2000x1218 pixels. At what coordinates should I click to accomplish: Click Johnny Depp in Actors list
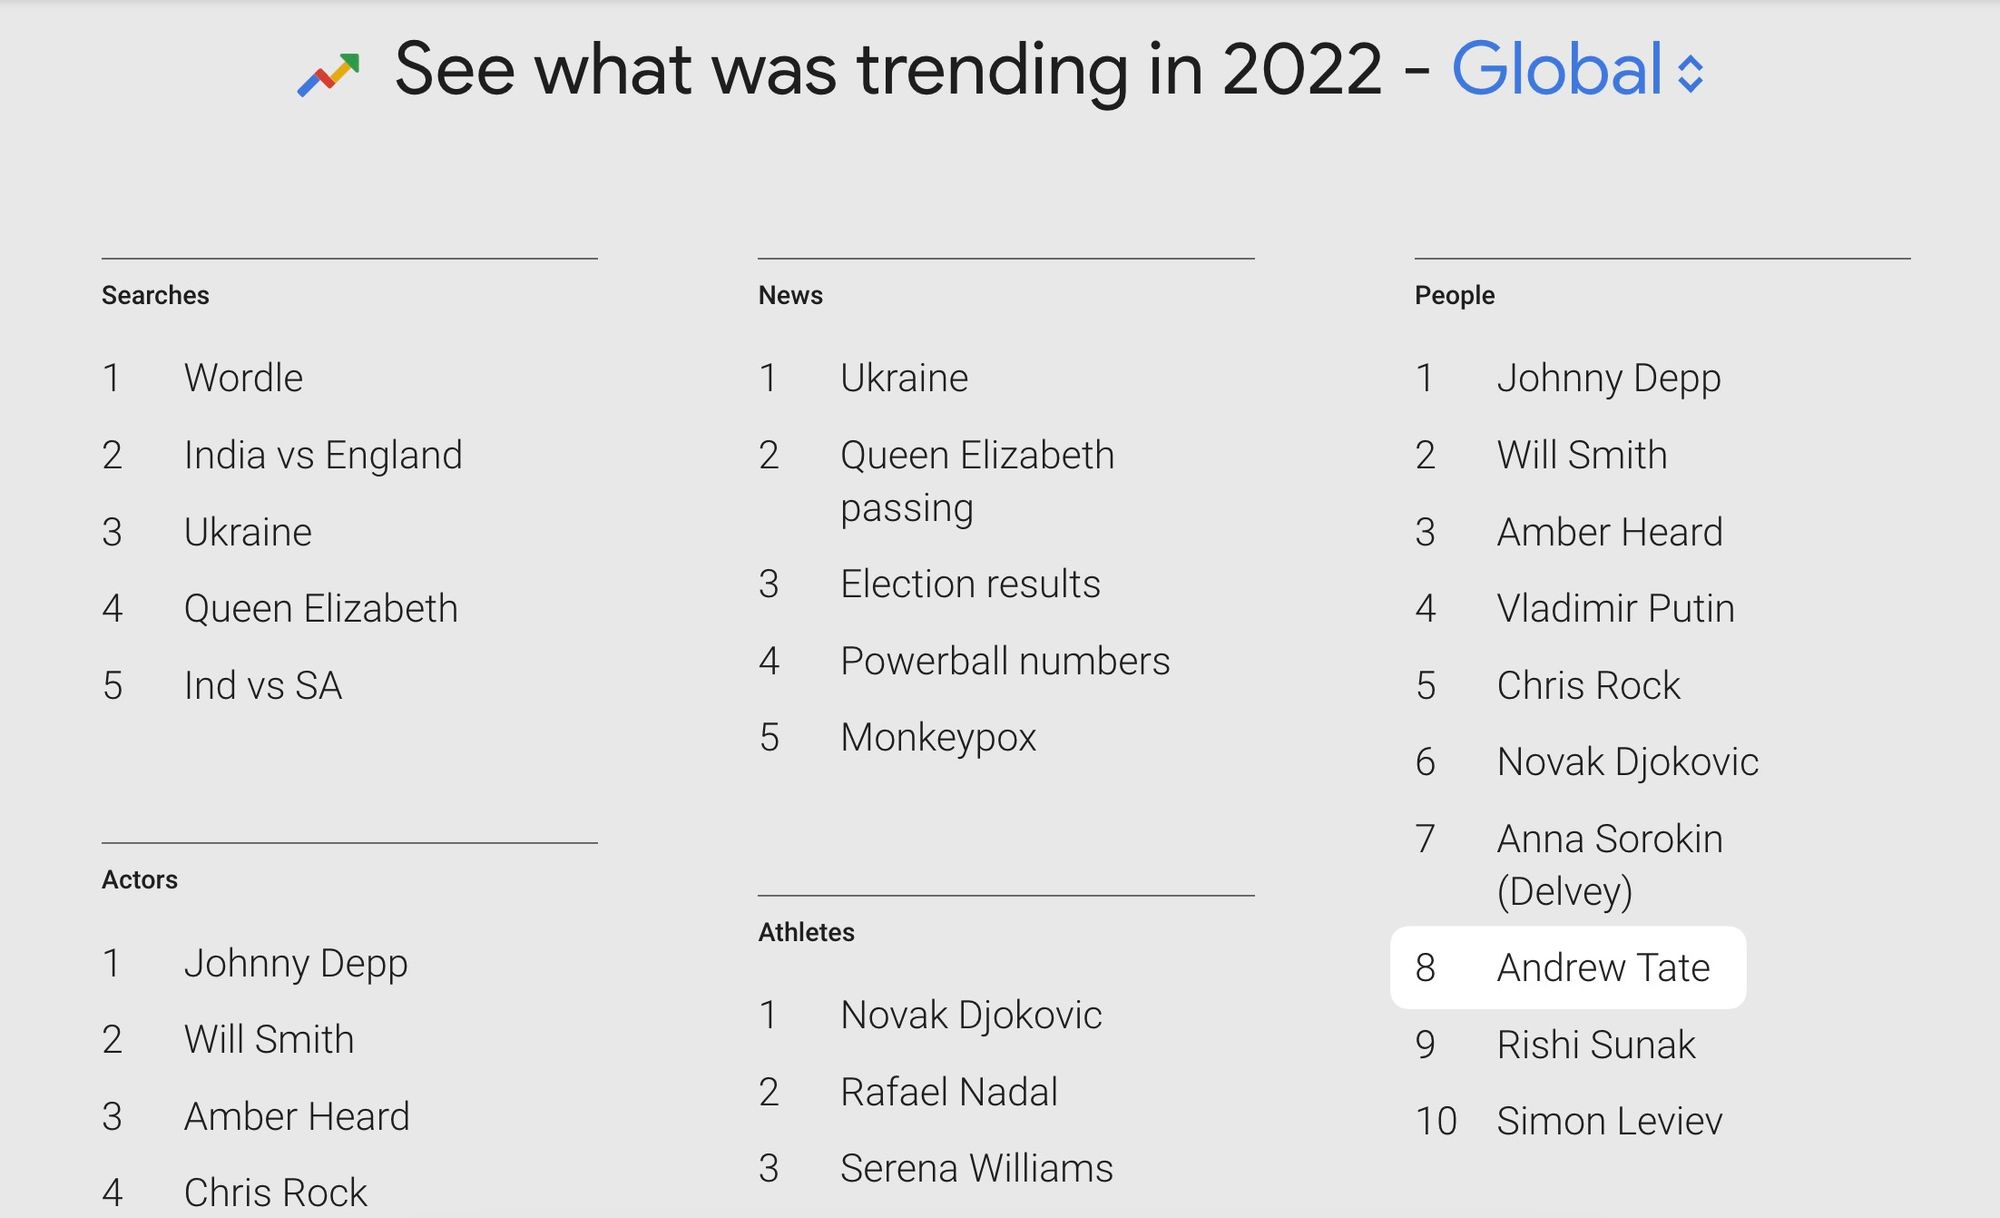pyautogui.click(x=295, y=963)
